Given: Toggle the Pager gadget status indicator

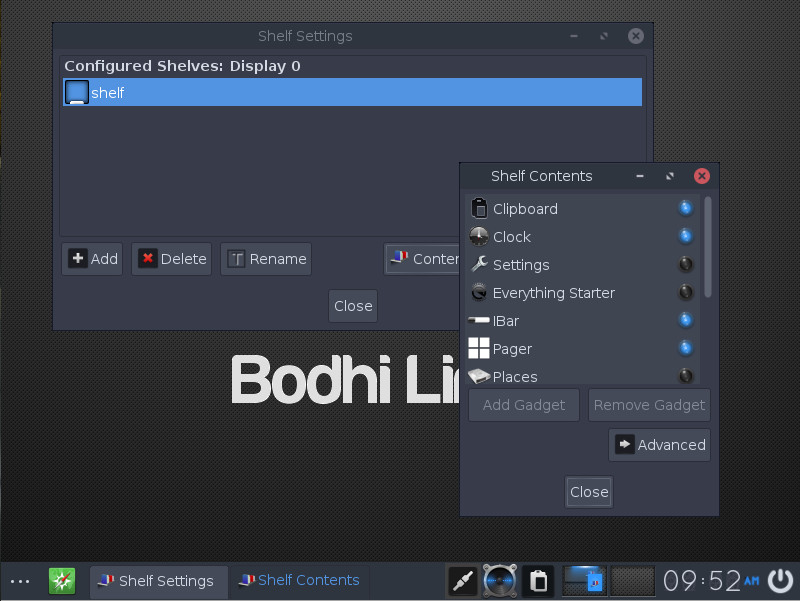Looking at the screenshot, I should tap(686, 348).
